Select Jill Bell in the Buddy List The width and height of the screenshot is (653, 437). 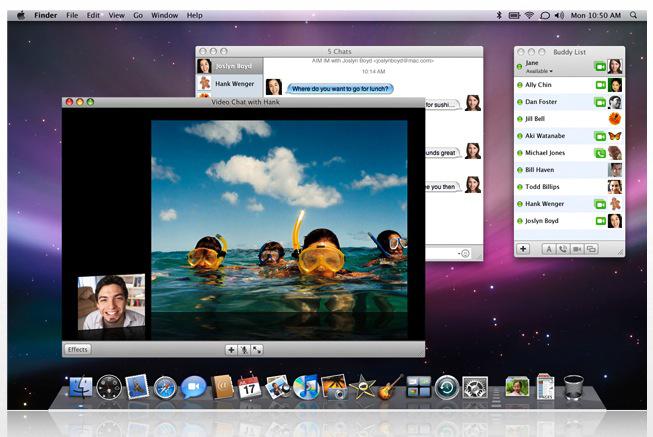[570, 119]
